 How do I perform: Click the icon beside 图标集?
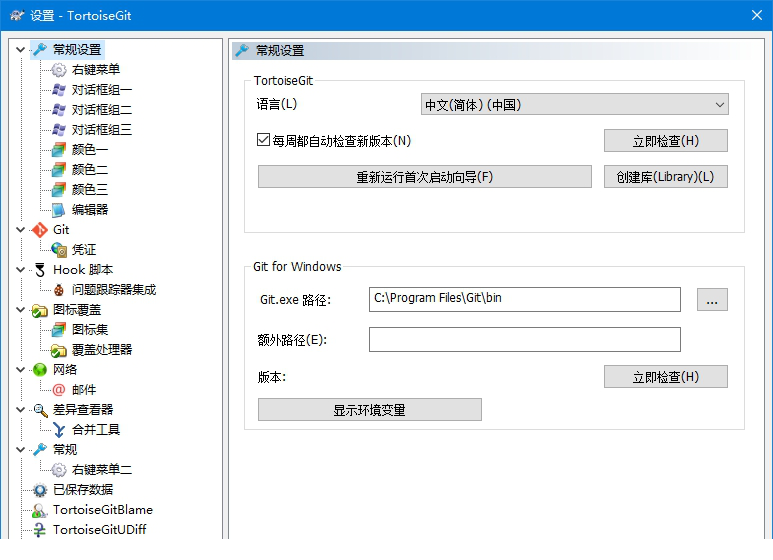click(59, 330)
